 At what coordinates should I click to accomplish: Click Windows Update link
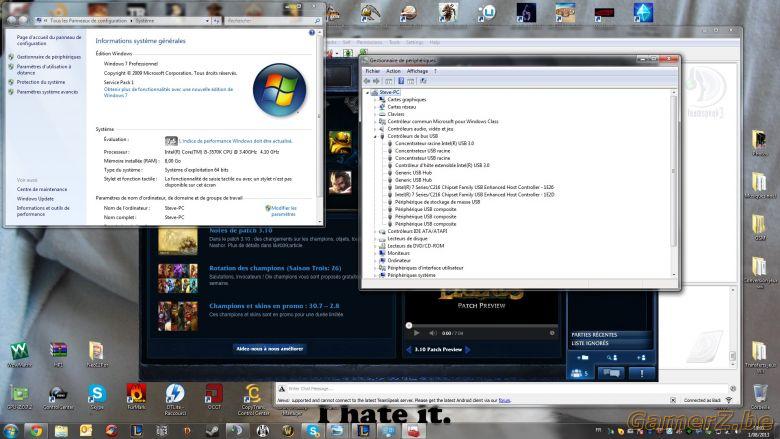point(35,198)
